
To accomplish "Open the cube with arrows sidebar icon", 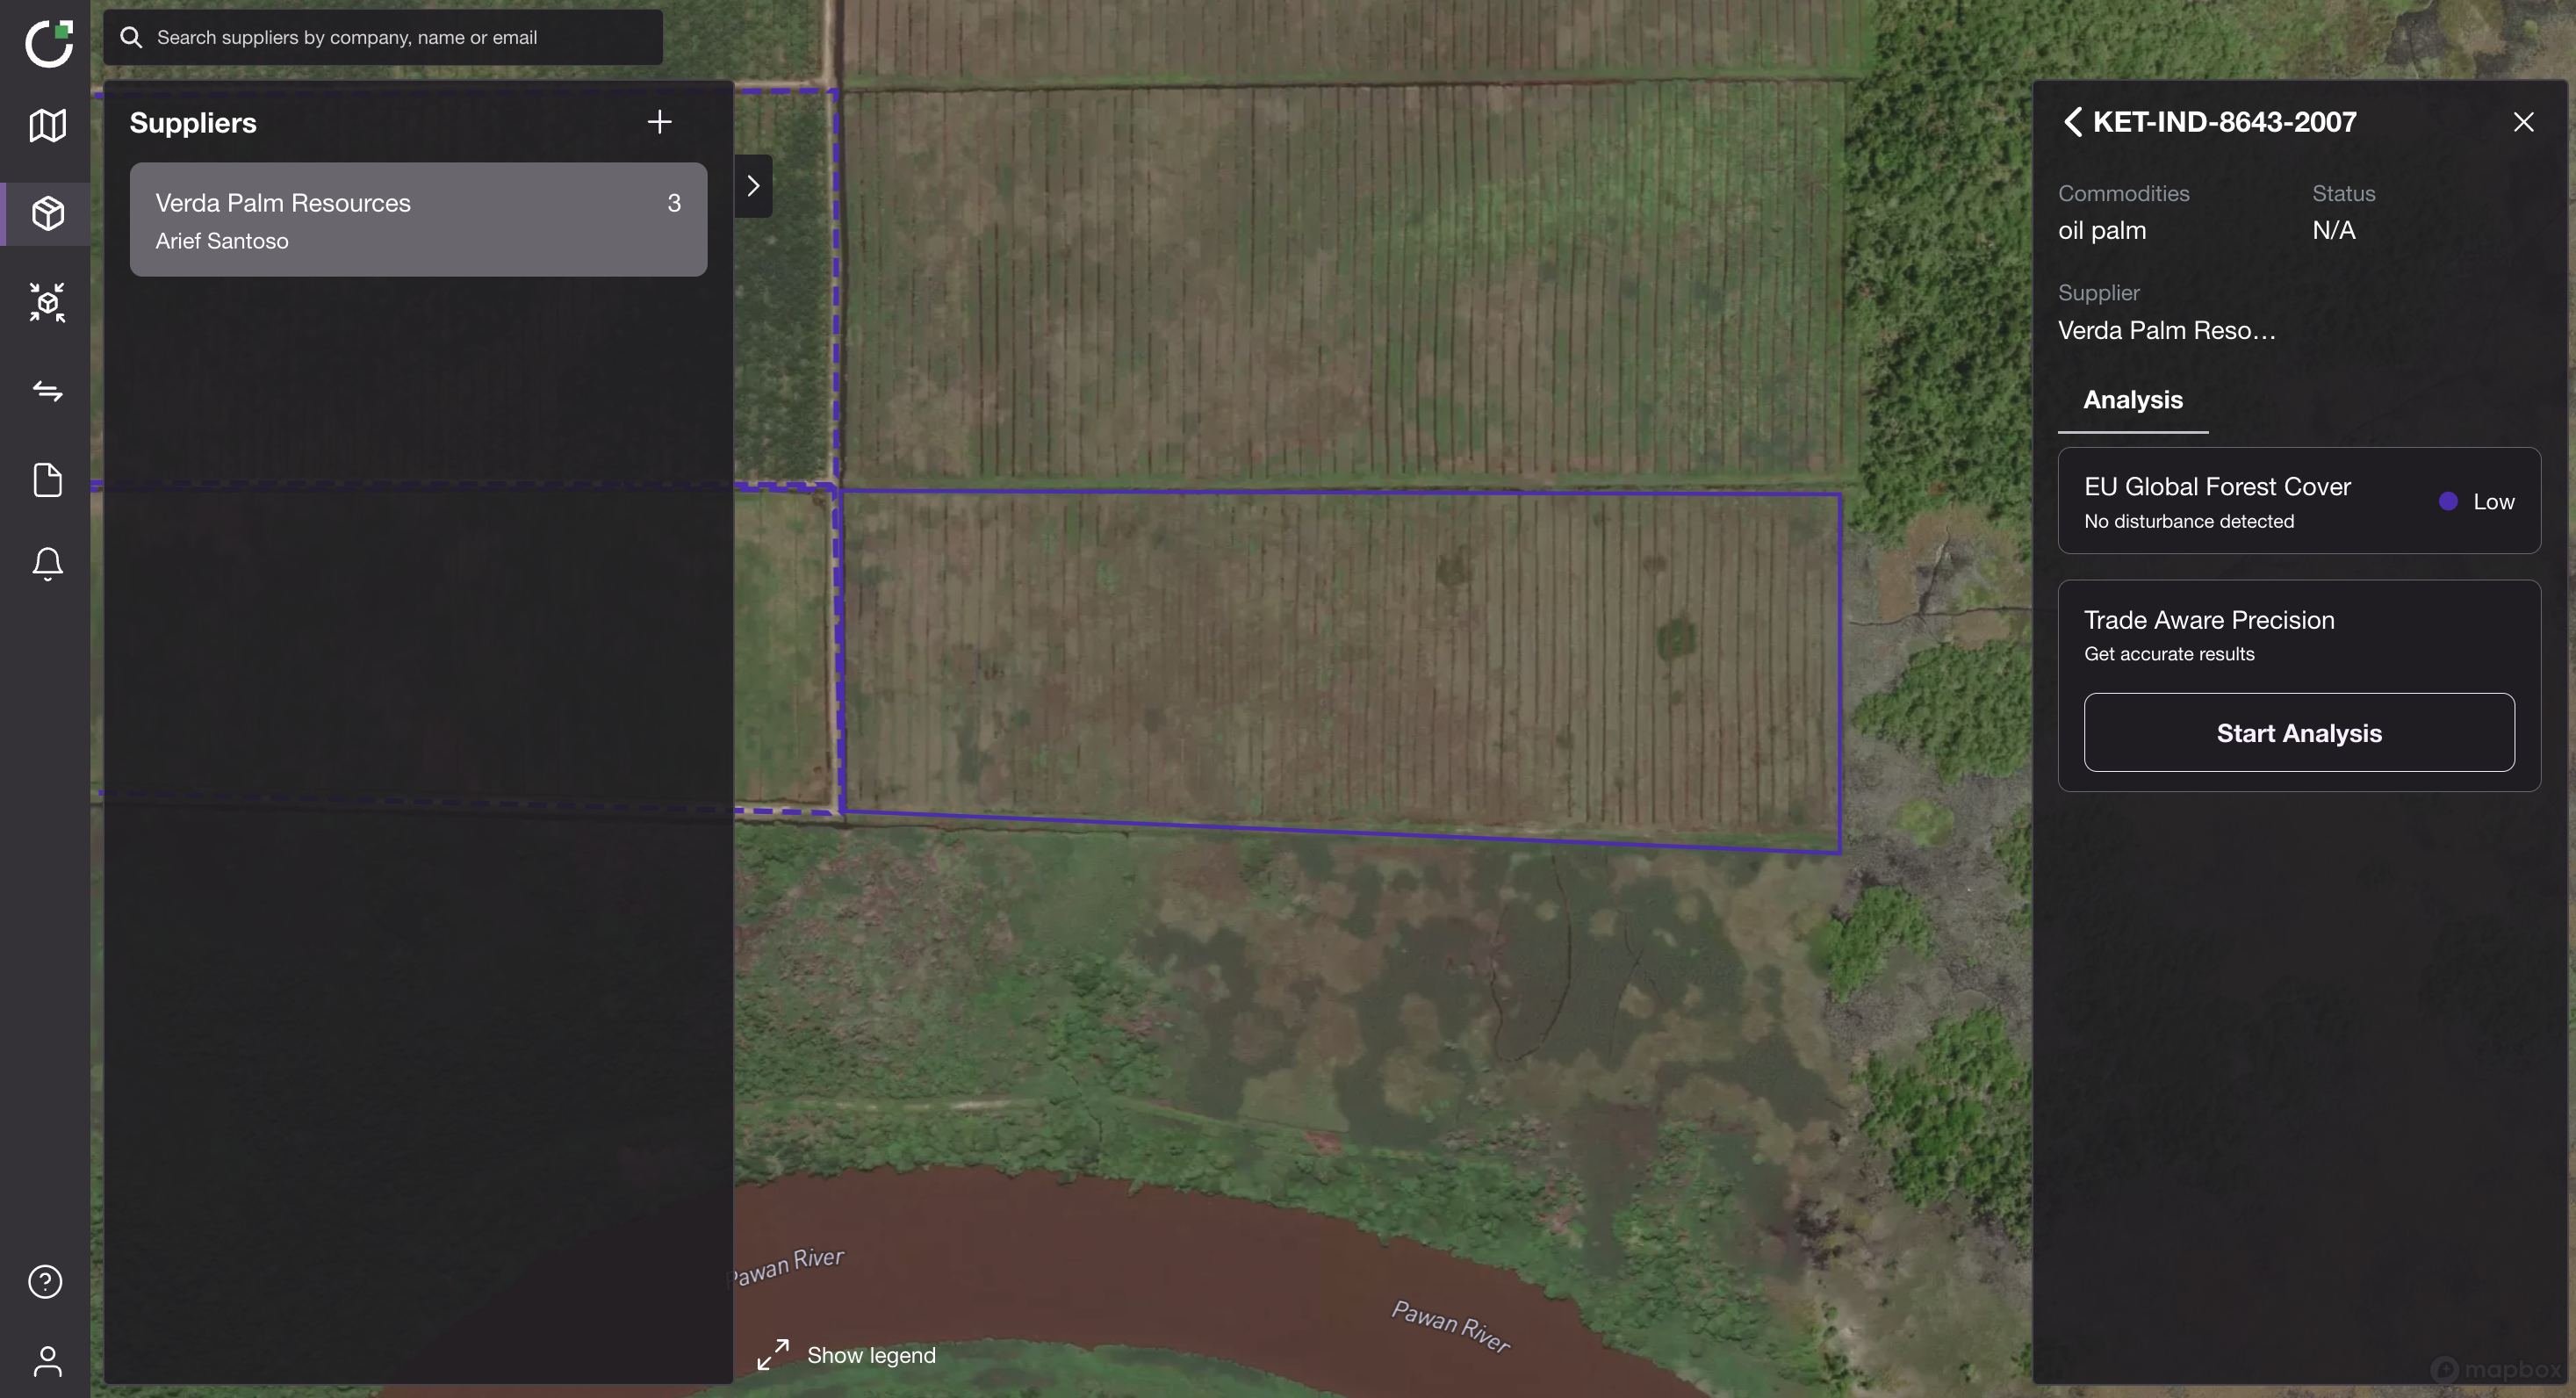I will tap(47, 302).
